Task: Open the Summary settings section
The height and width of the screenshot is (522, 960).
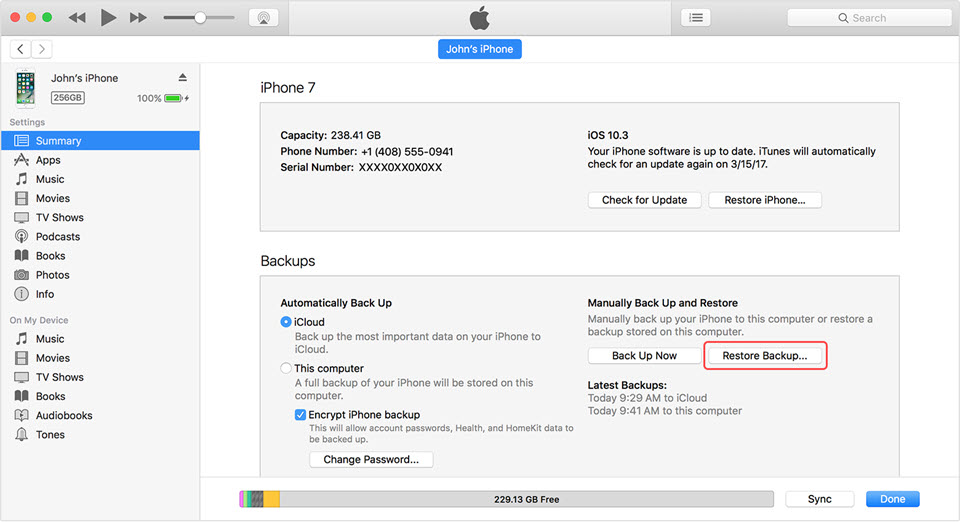Action: 100,141
